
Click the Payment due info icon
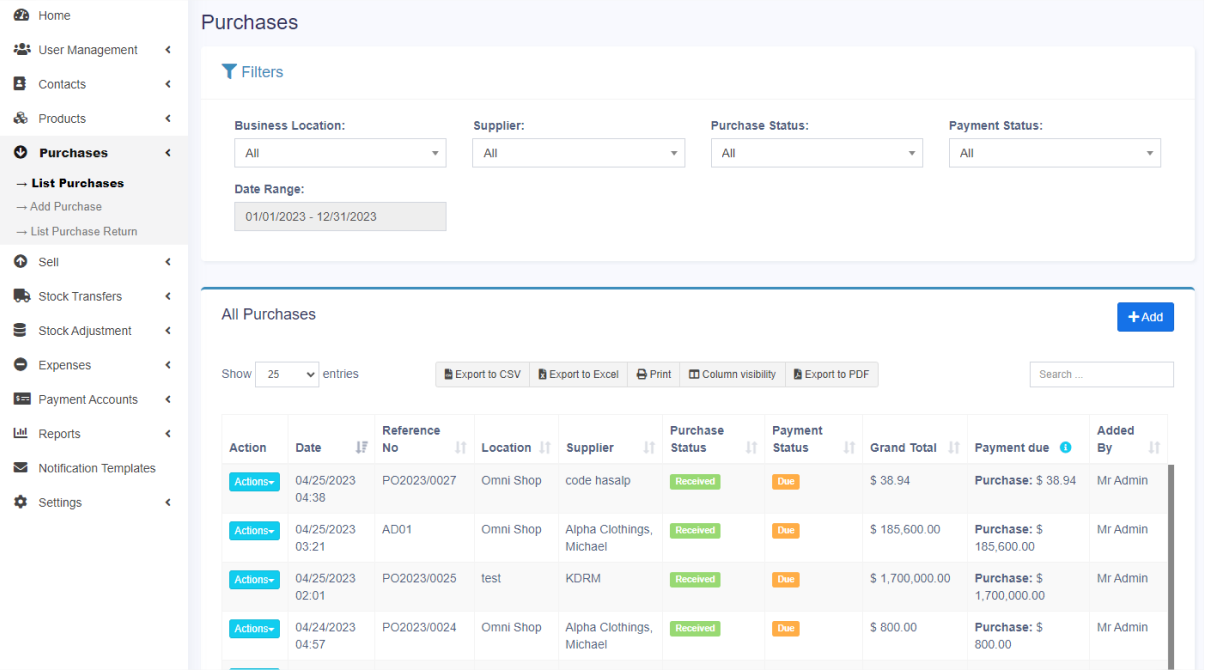coord(1065,448)
